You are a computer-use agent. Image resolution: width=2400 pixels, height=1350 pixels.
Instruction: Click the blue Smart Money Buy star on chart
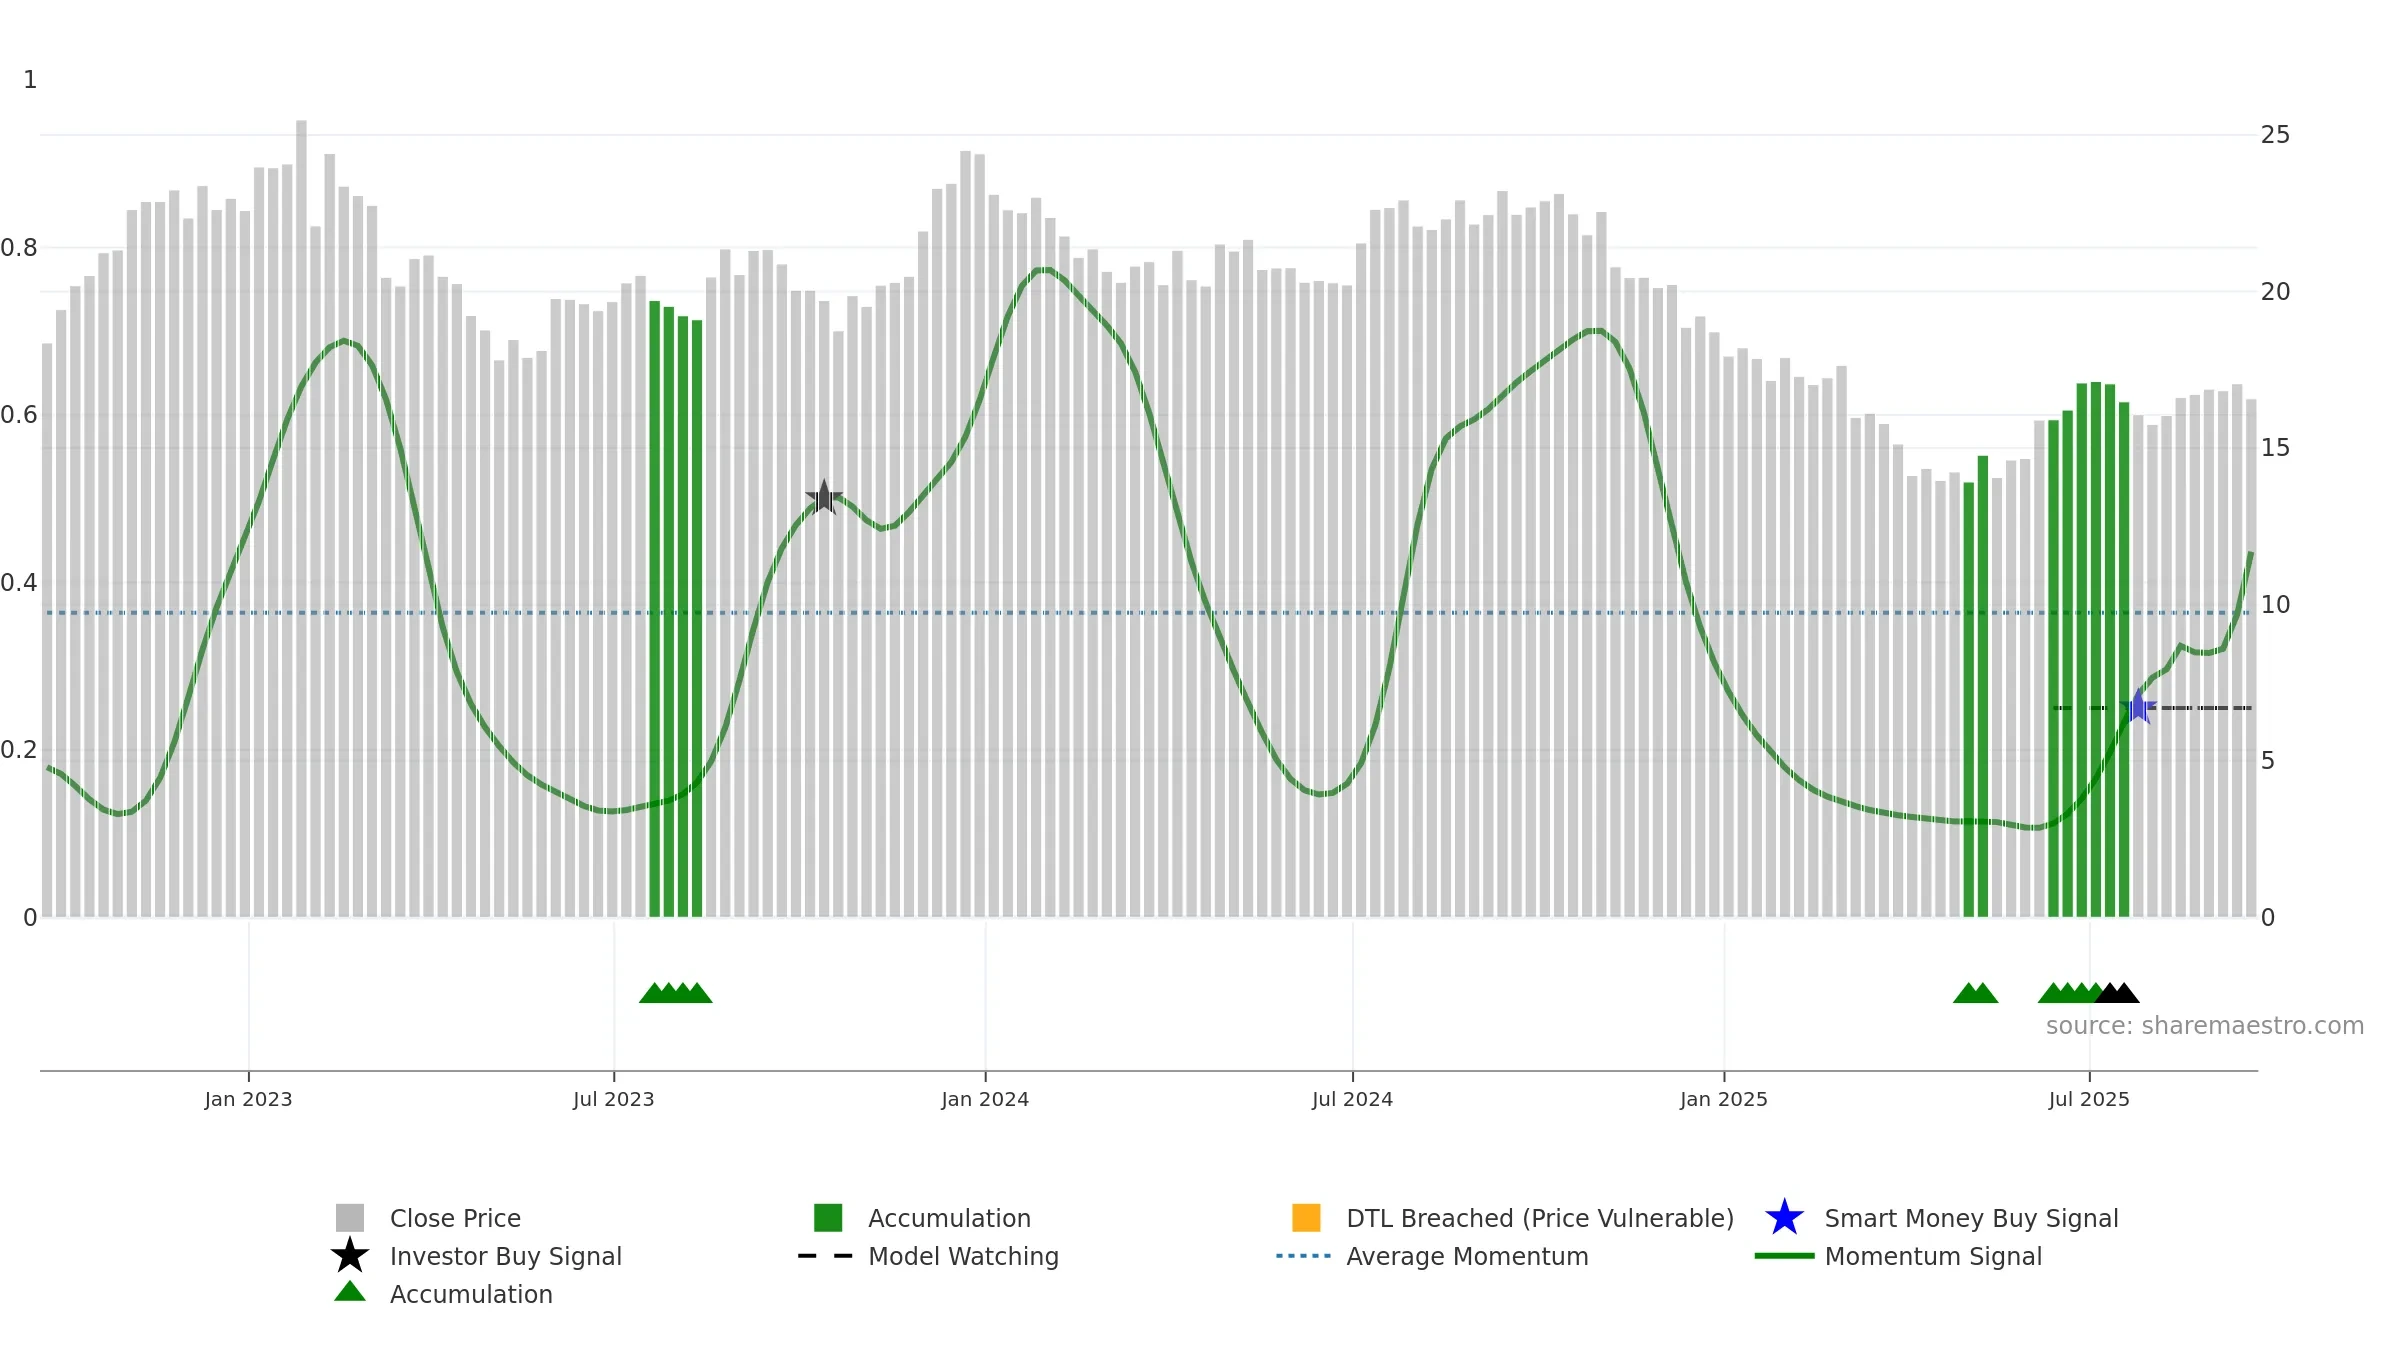tap(2138, 707)
